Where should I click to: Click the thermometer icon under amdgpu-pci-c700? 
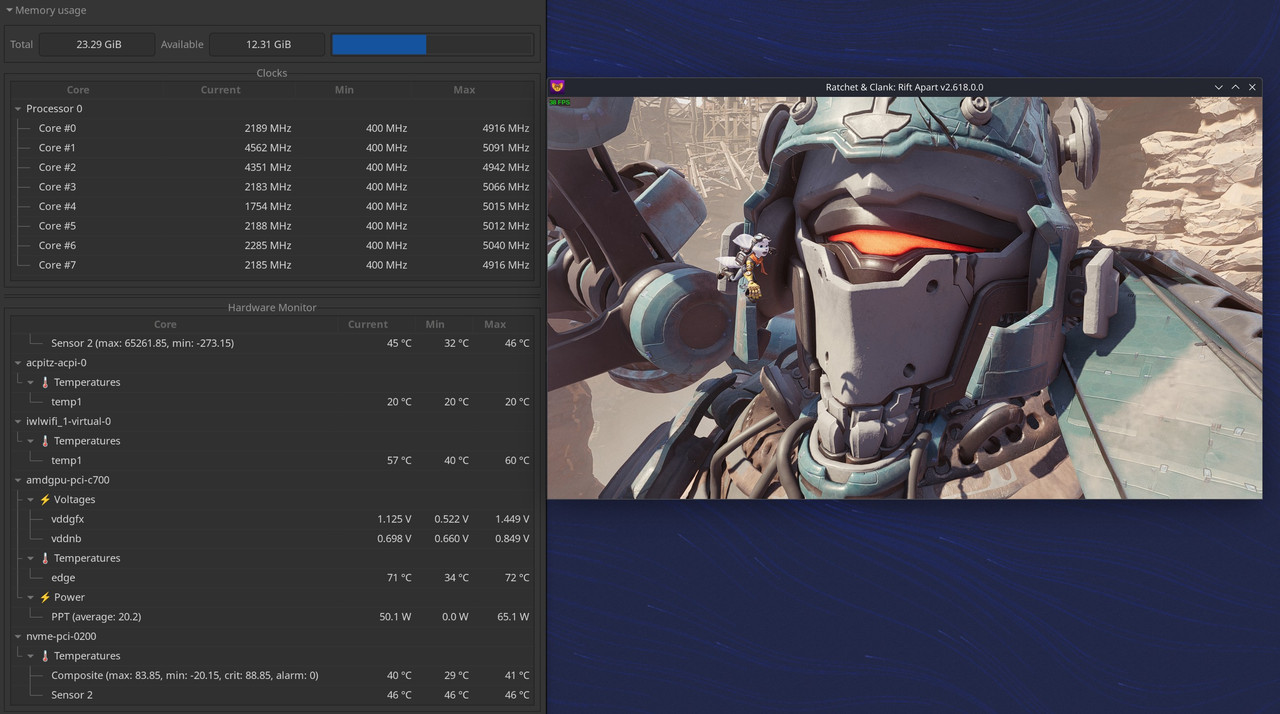(44, 558)
